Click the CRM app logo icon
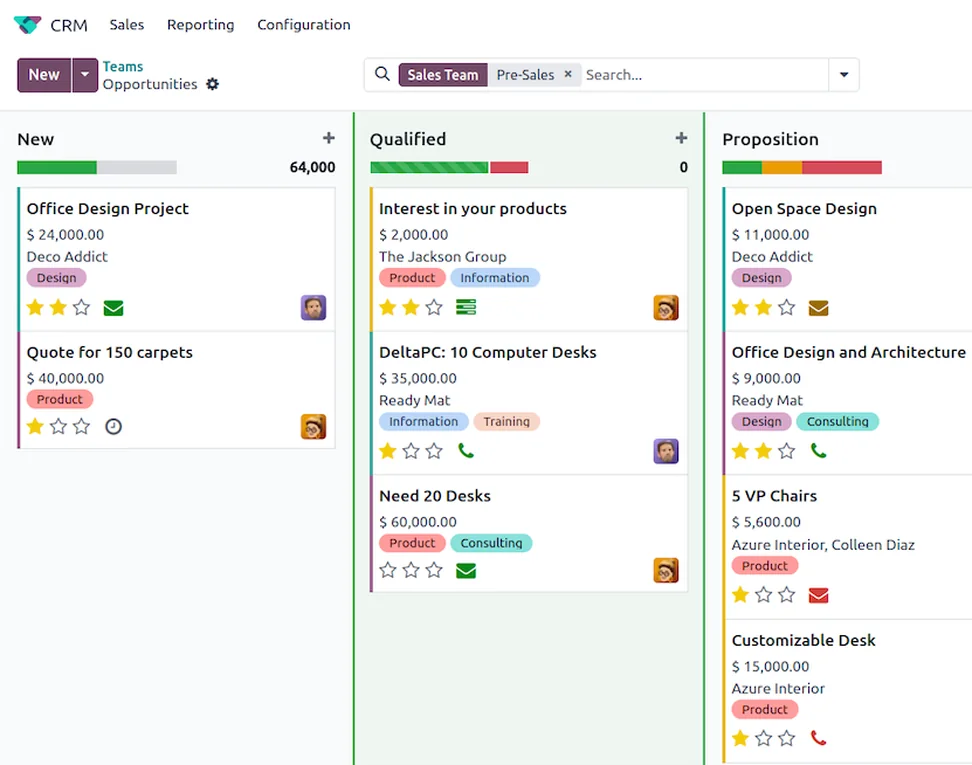 coord(27,25)
